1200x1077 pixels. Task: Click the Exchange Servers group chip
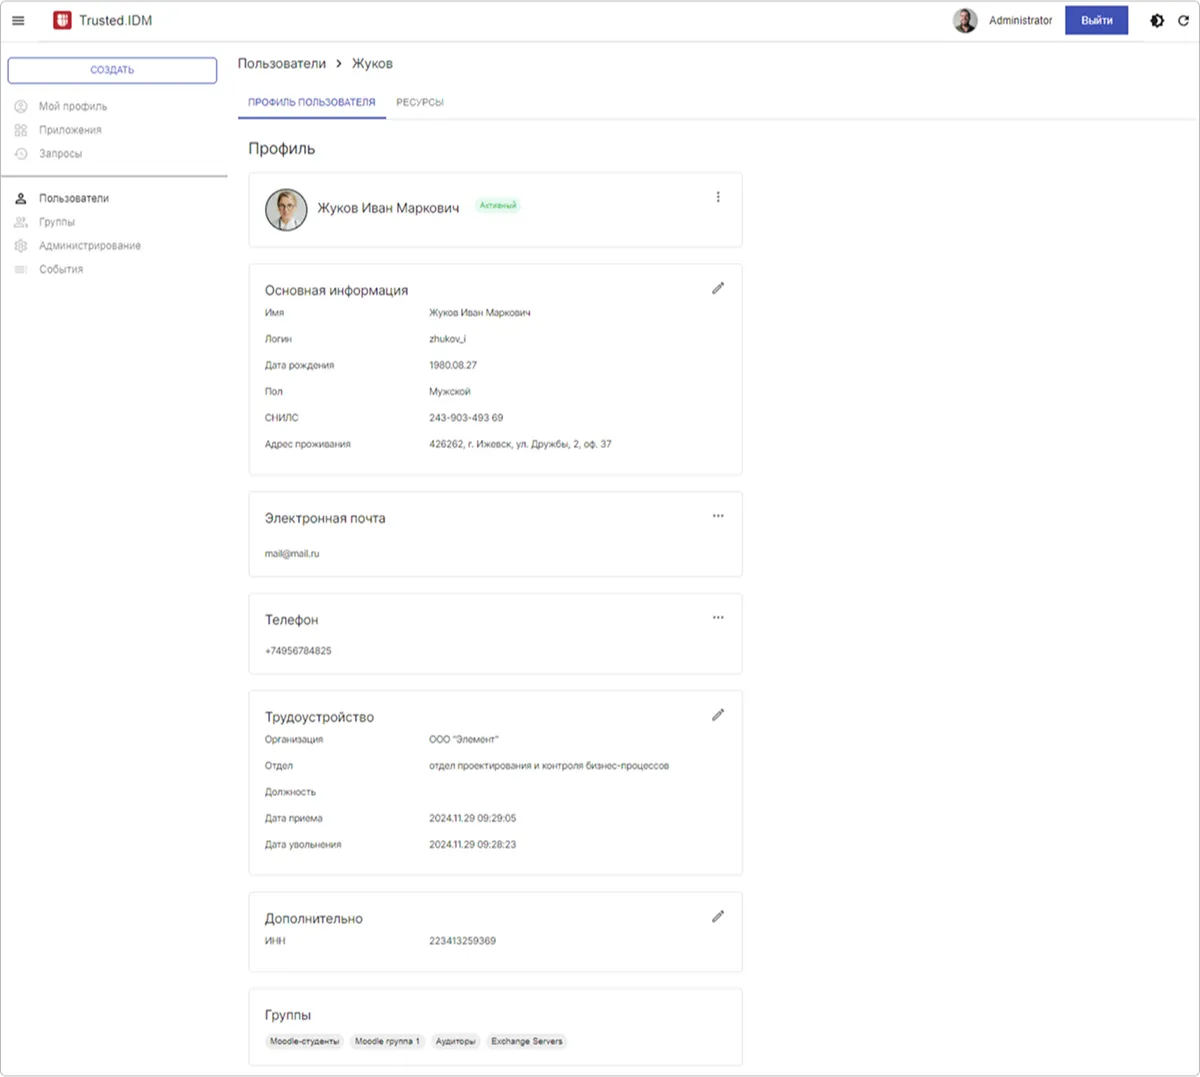click(x=526, y=1041)
